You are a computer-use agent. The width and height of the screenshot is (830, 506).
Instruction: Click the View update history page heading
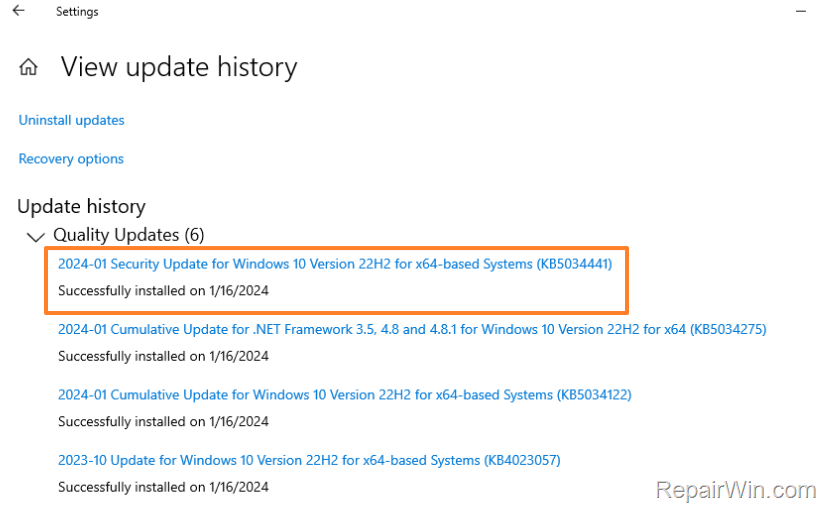click(179, 67)
